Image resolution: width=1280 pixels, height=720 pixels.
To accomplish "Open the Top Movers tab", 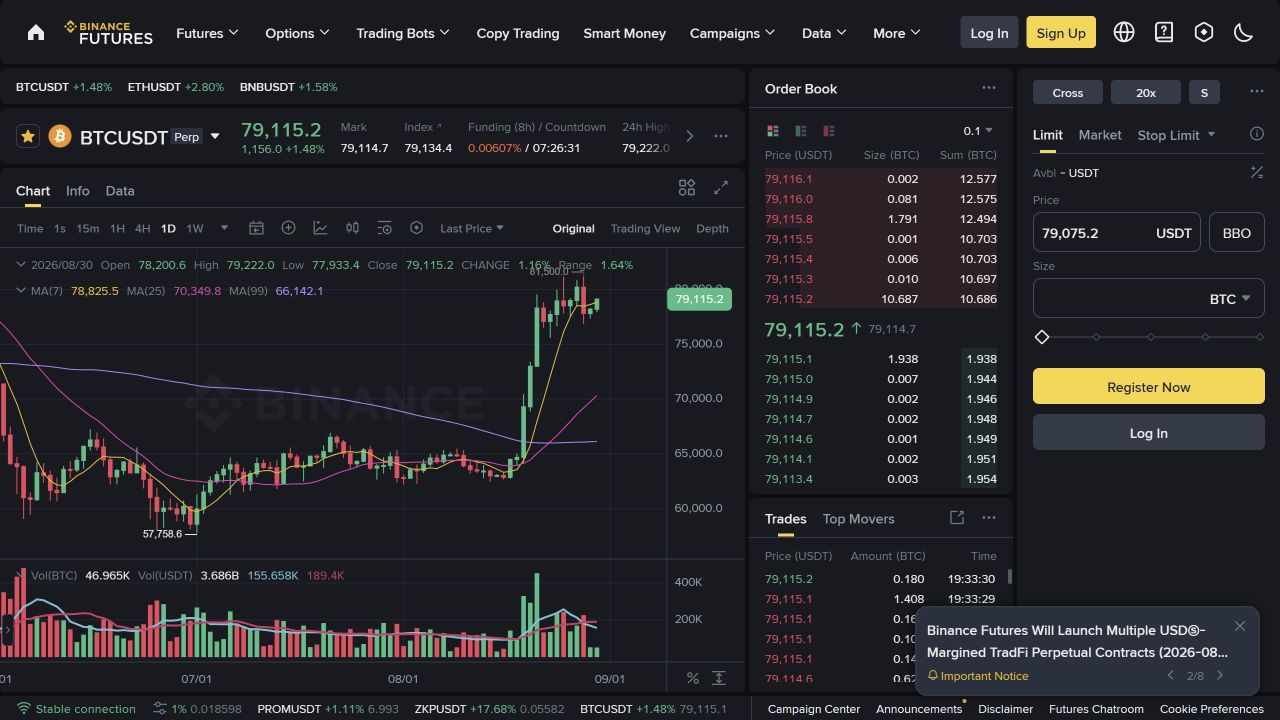I will point(858,519).
